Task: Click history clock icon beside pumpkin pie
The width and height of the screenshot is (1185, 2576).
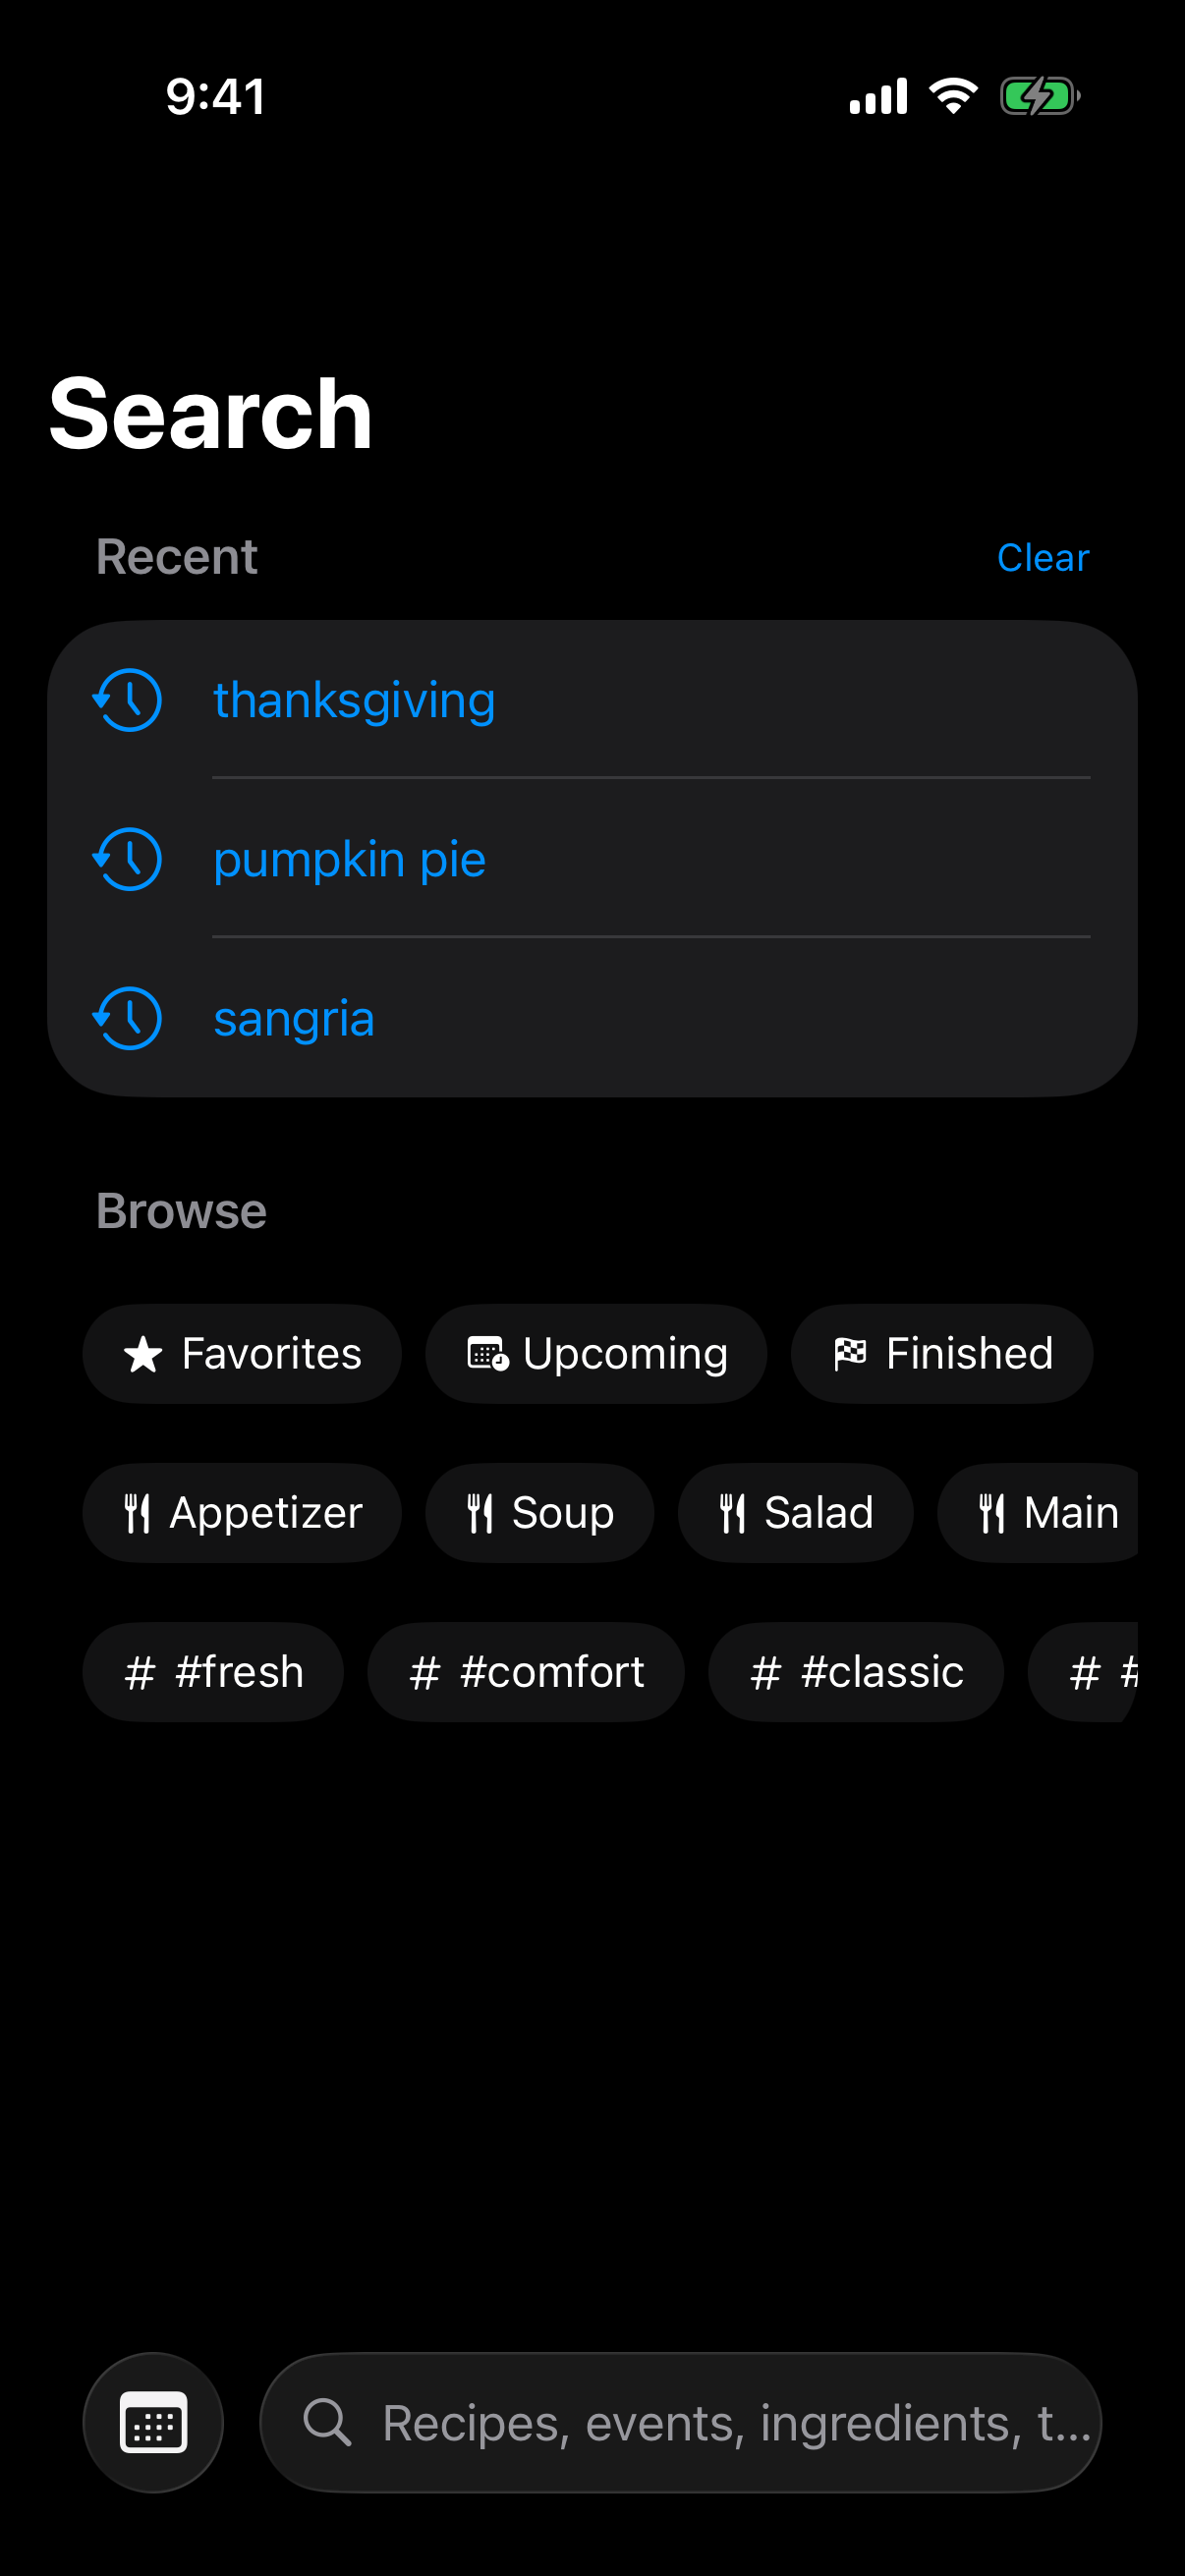Action: point(128,859)
